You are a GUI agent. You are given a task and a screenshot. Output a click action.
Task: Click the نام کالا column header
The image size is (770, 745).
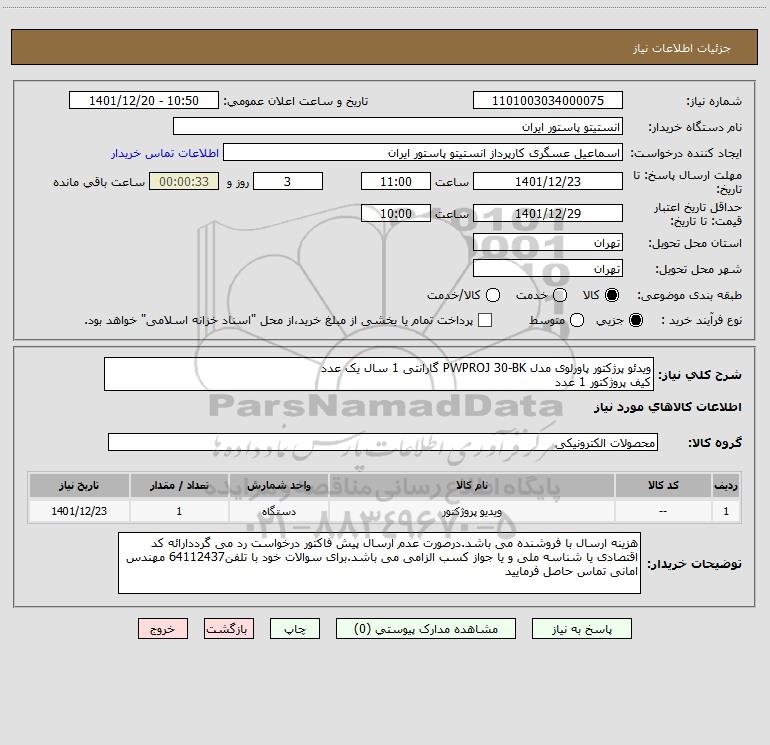[x=471, y=485]
